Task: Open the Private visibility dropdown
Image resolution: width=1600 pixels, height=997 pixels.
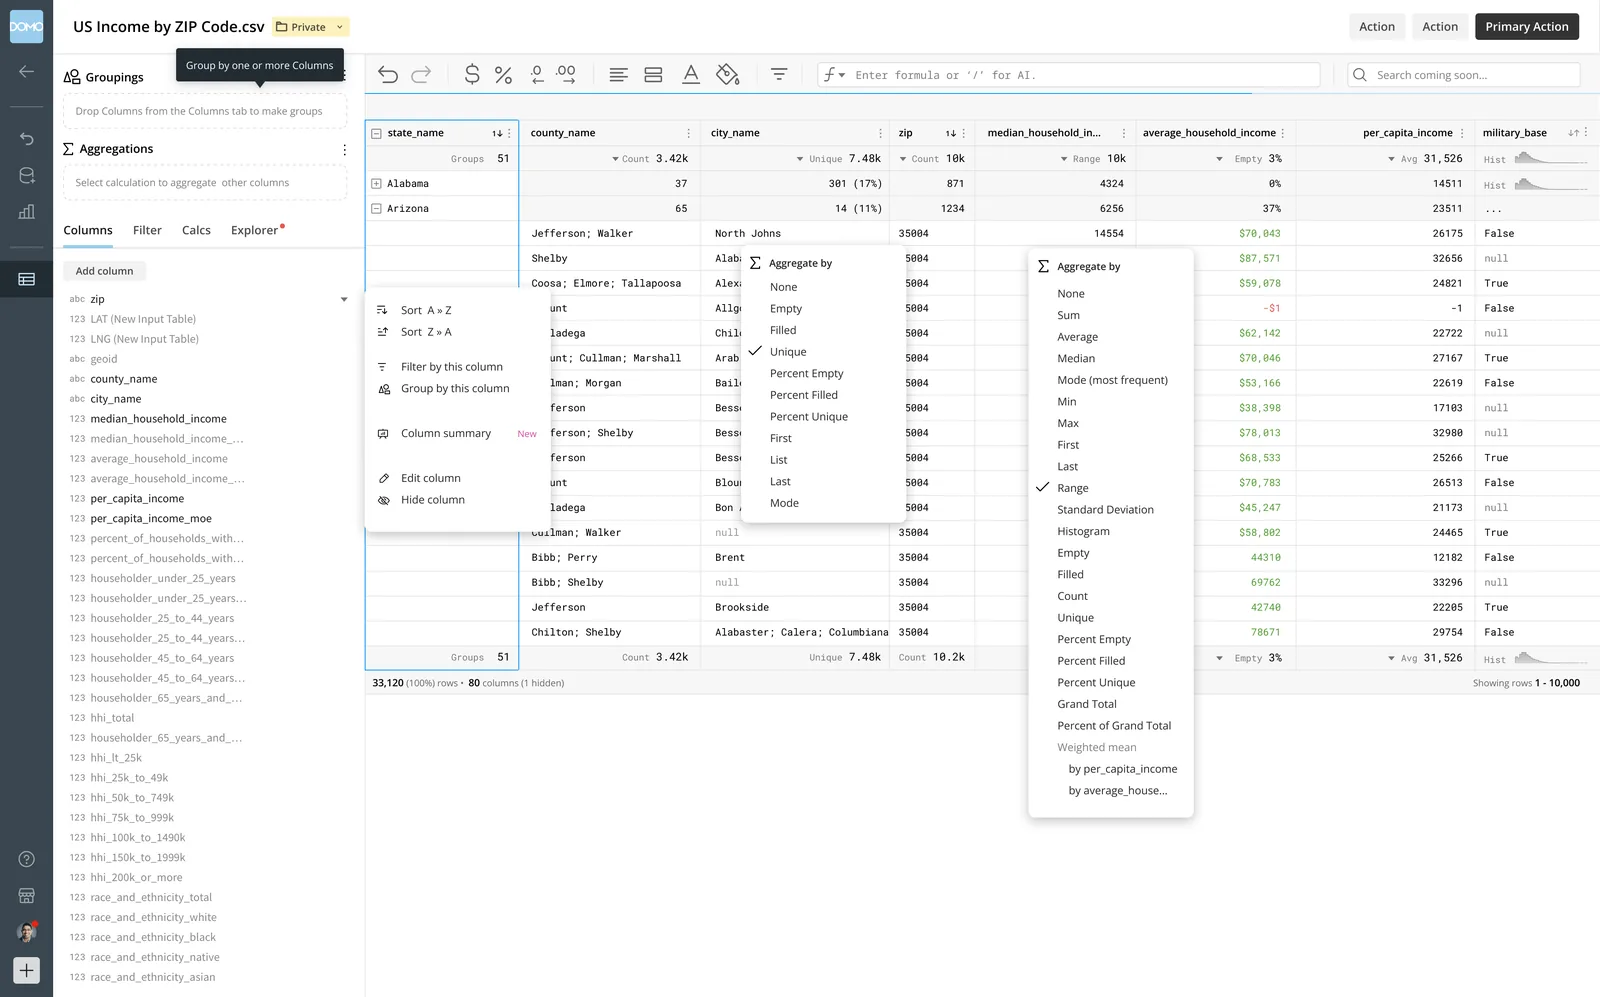Action: point(311,27)
